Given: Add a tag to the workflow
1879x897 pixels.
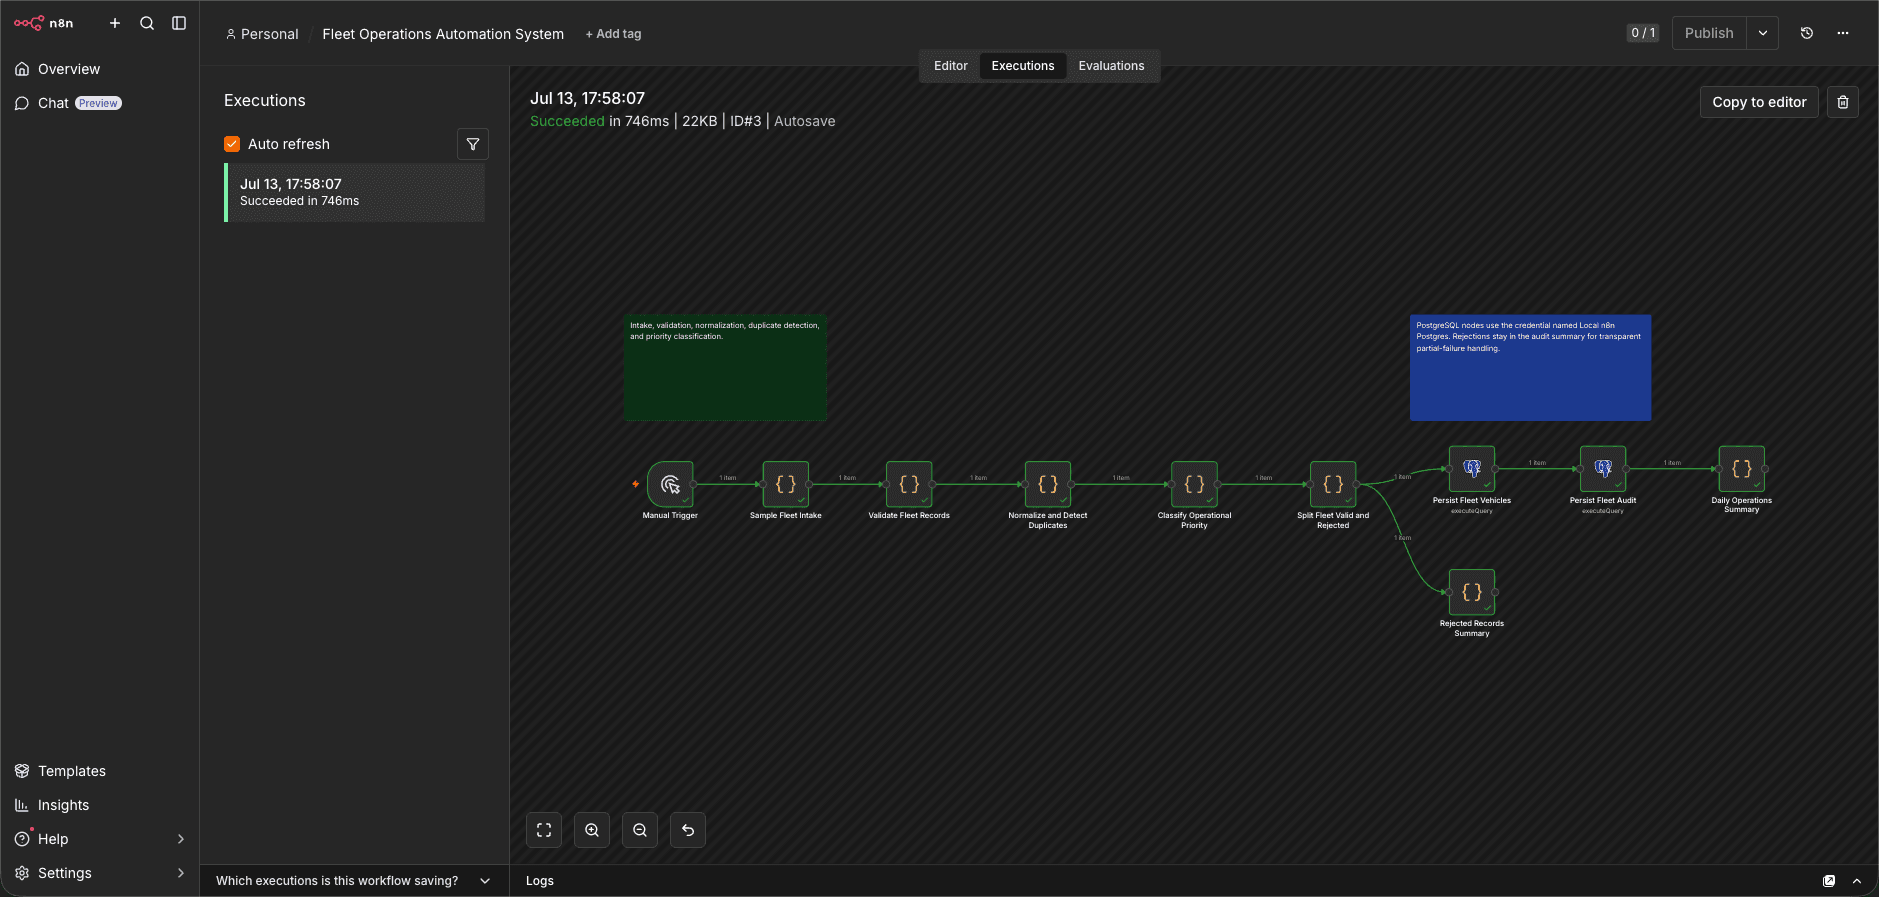Looking at the screenshot, I should tap(613, 34).
